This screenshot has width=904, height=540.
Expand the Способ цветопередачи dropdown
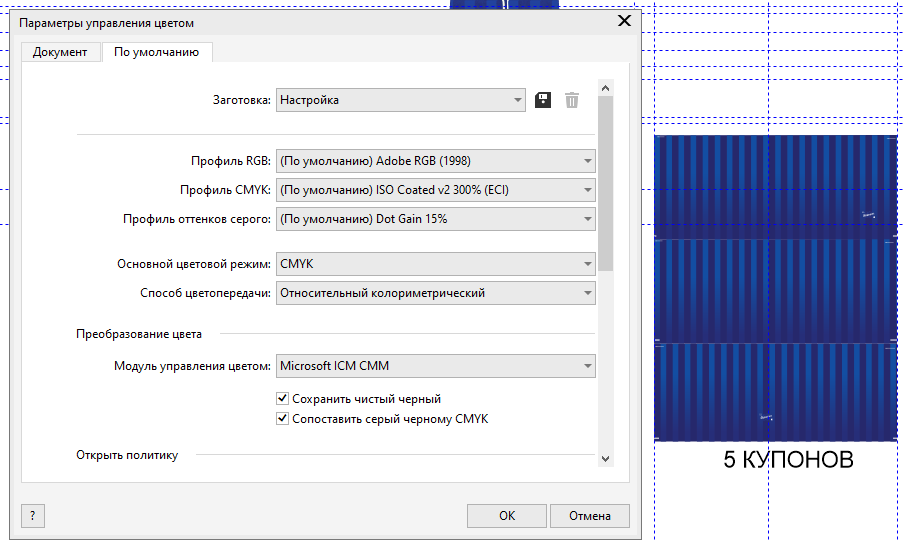click(435, 293)
